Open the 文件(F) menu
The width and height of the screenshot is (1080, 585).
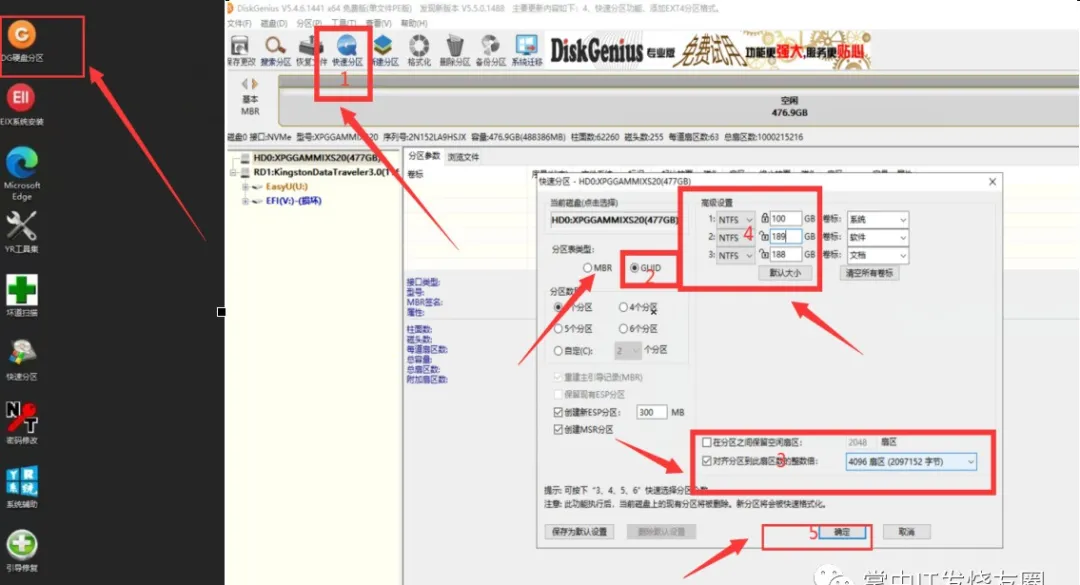[239, 23]
